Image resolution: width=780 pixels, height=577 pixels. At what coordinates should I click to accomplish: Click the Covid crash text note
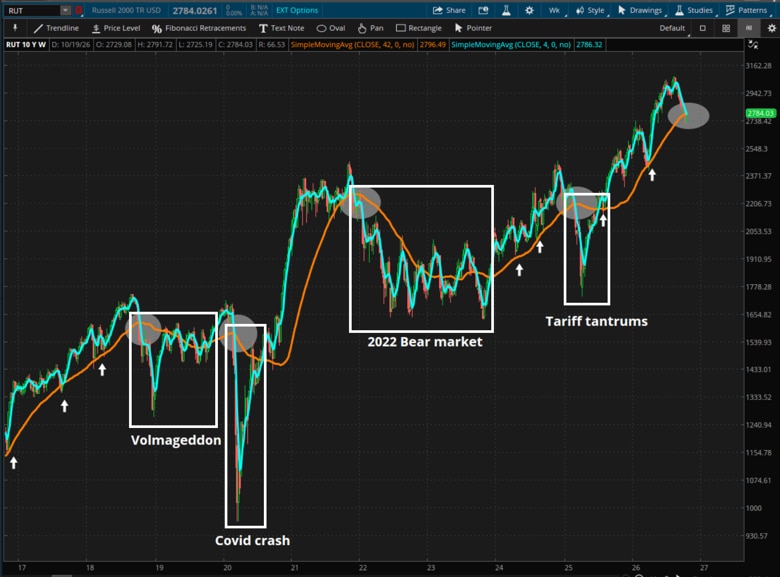[252, 541]
